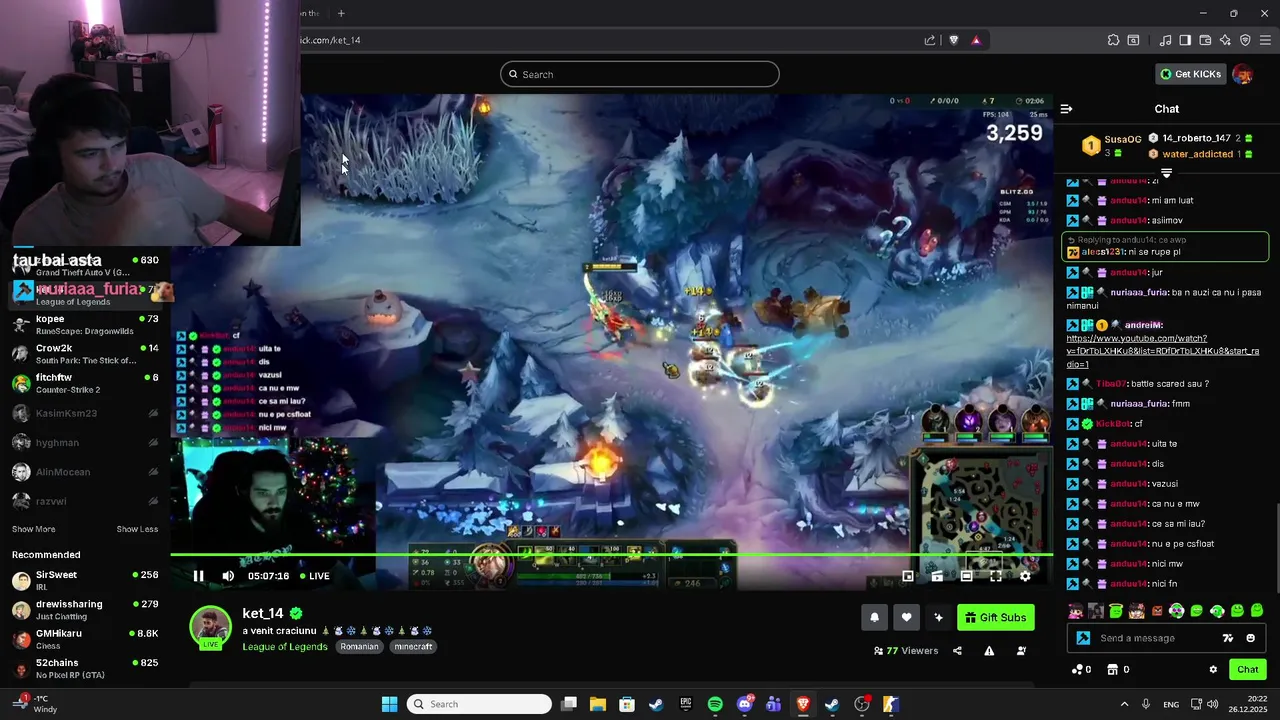The image size is (1280, 720).
Task: Collapse followed list with Show Less
Action: tap(137, 529)
